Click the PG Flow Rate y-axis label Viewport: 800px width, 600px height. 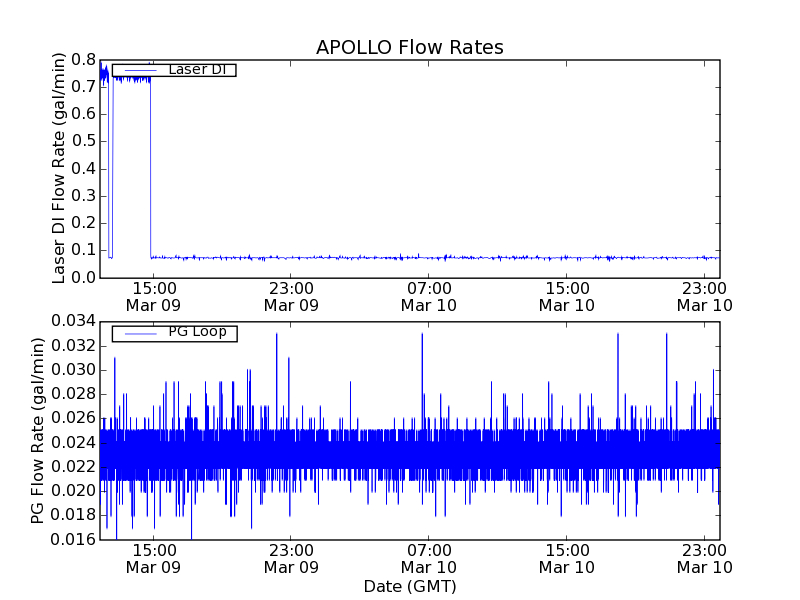pos(38,430)
